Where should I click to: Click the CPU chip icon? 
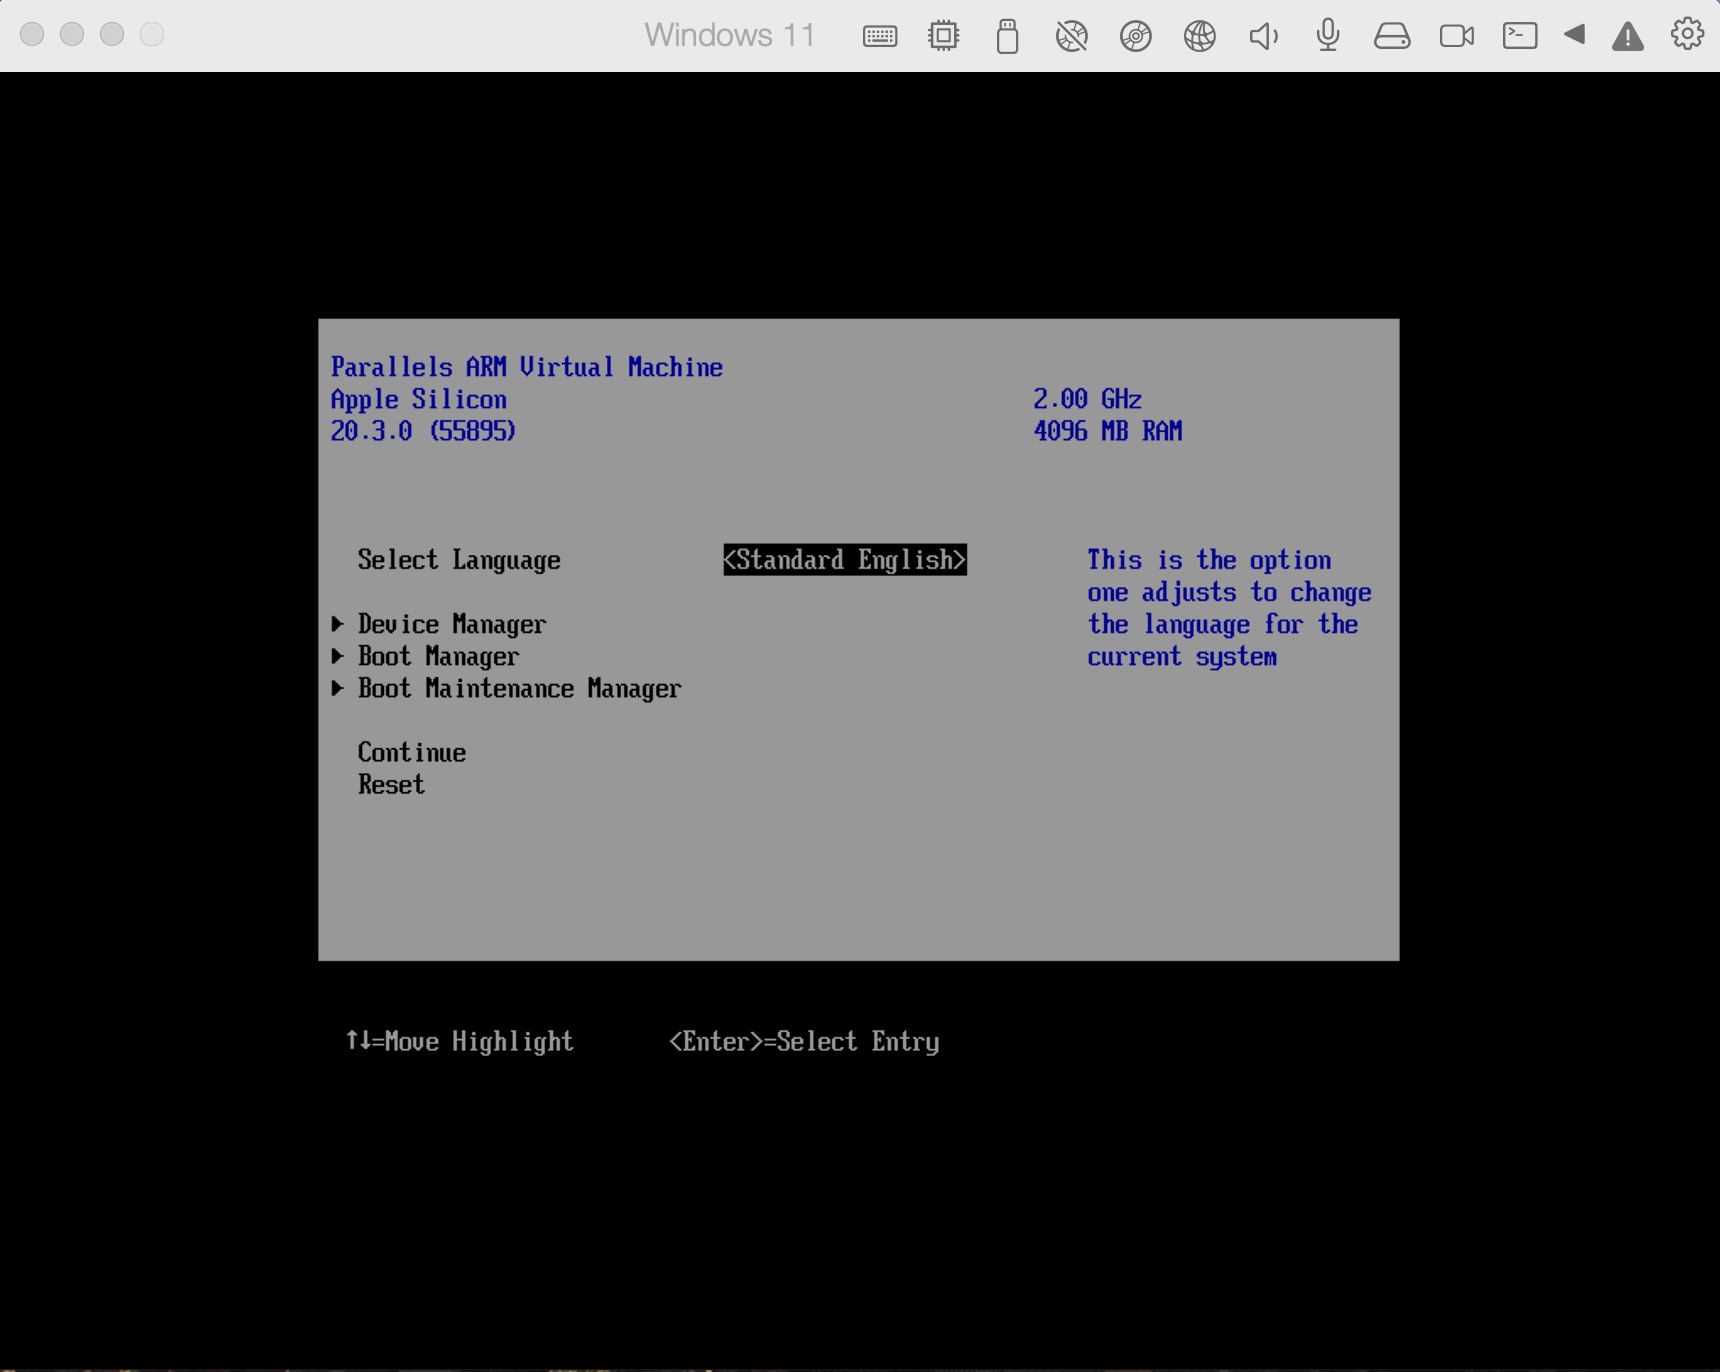[x=943, y=36]
